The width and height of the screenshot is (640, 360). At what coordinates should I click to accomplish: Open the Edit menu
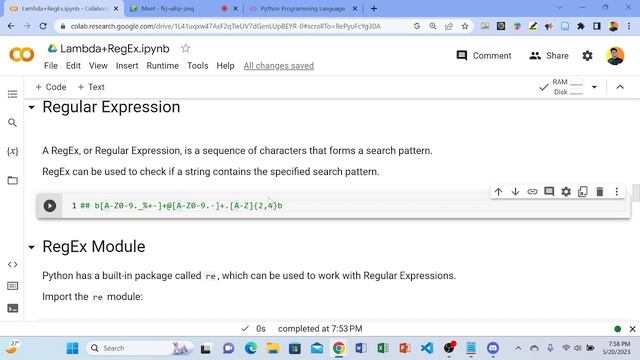click(73, 66)
